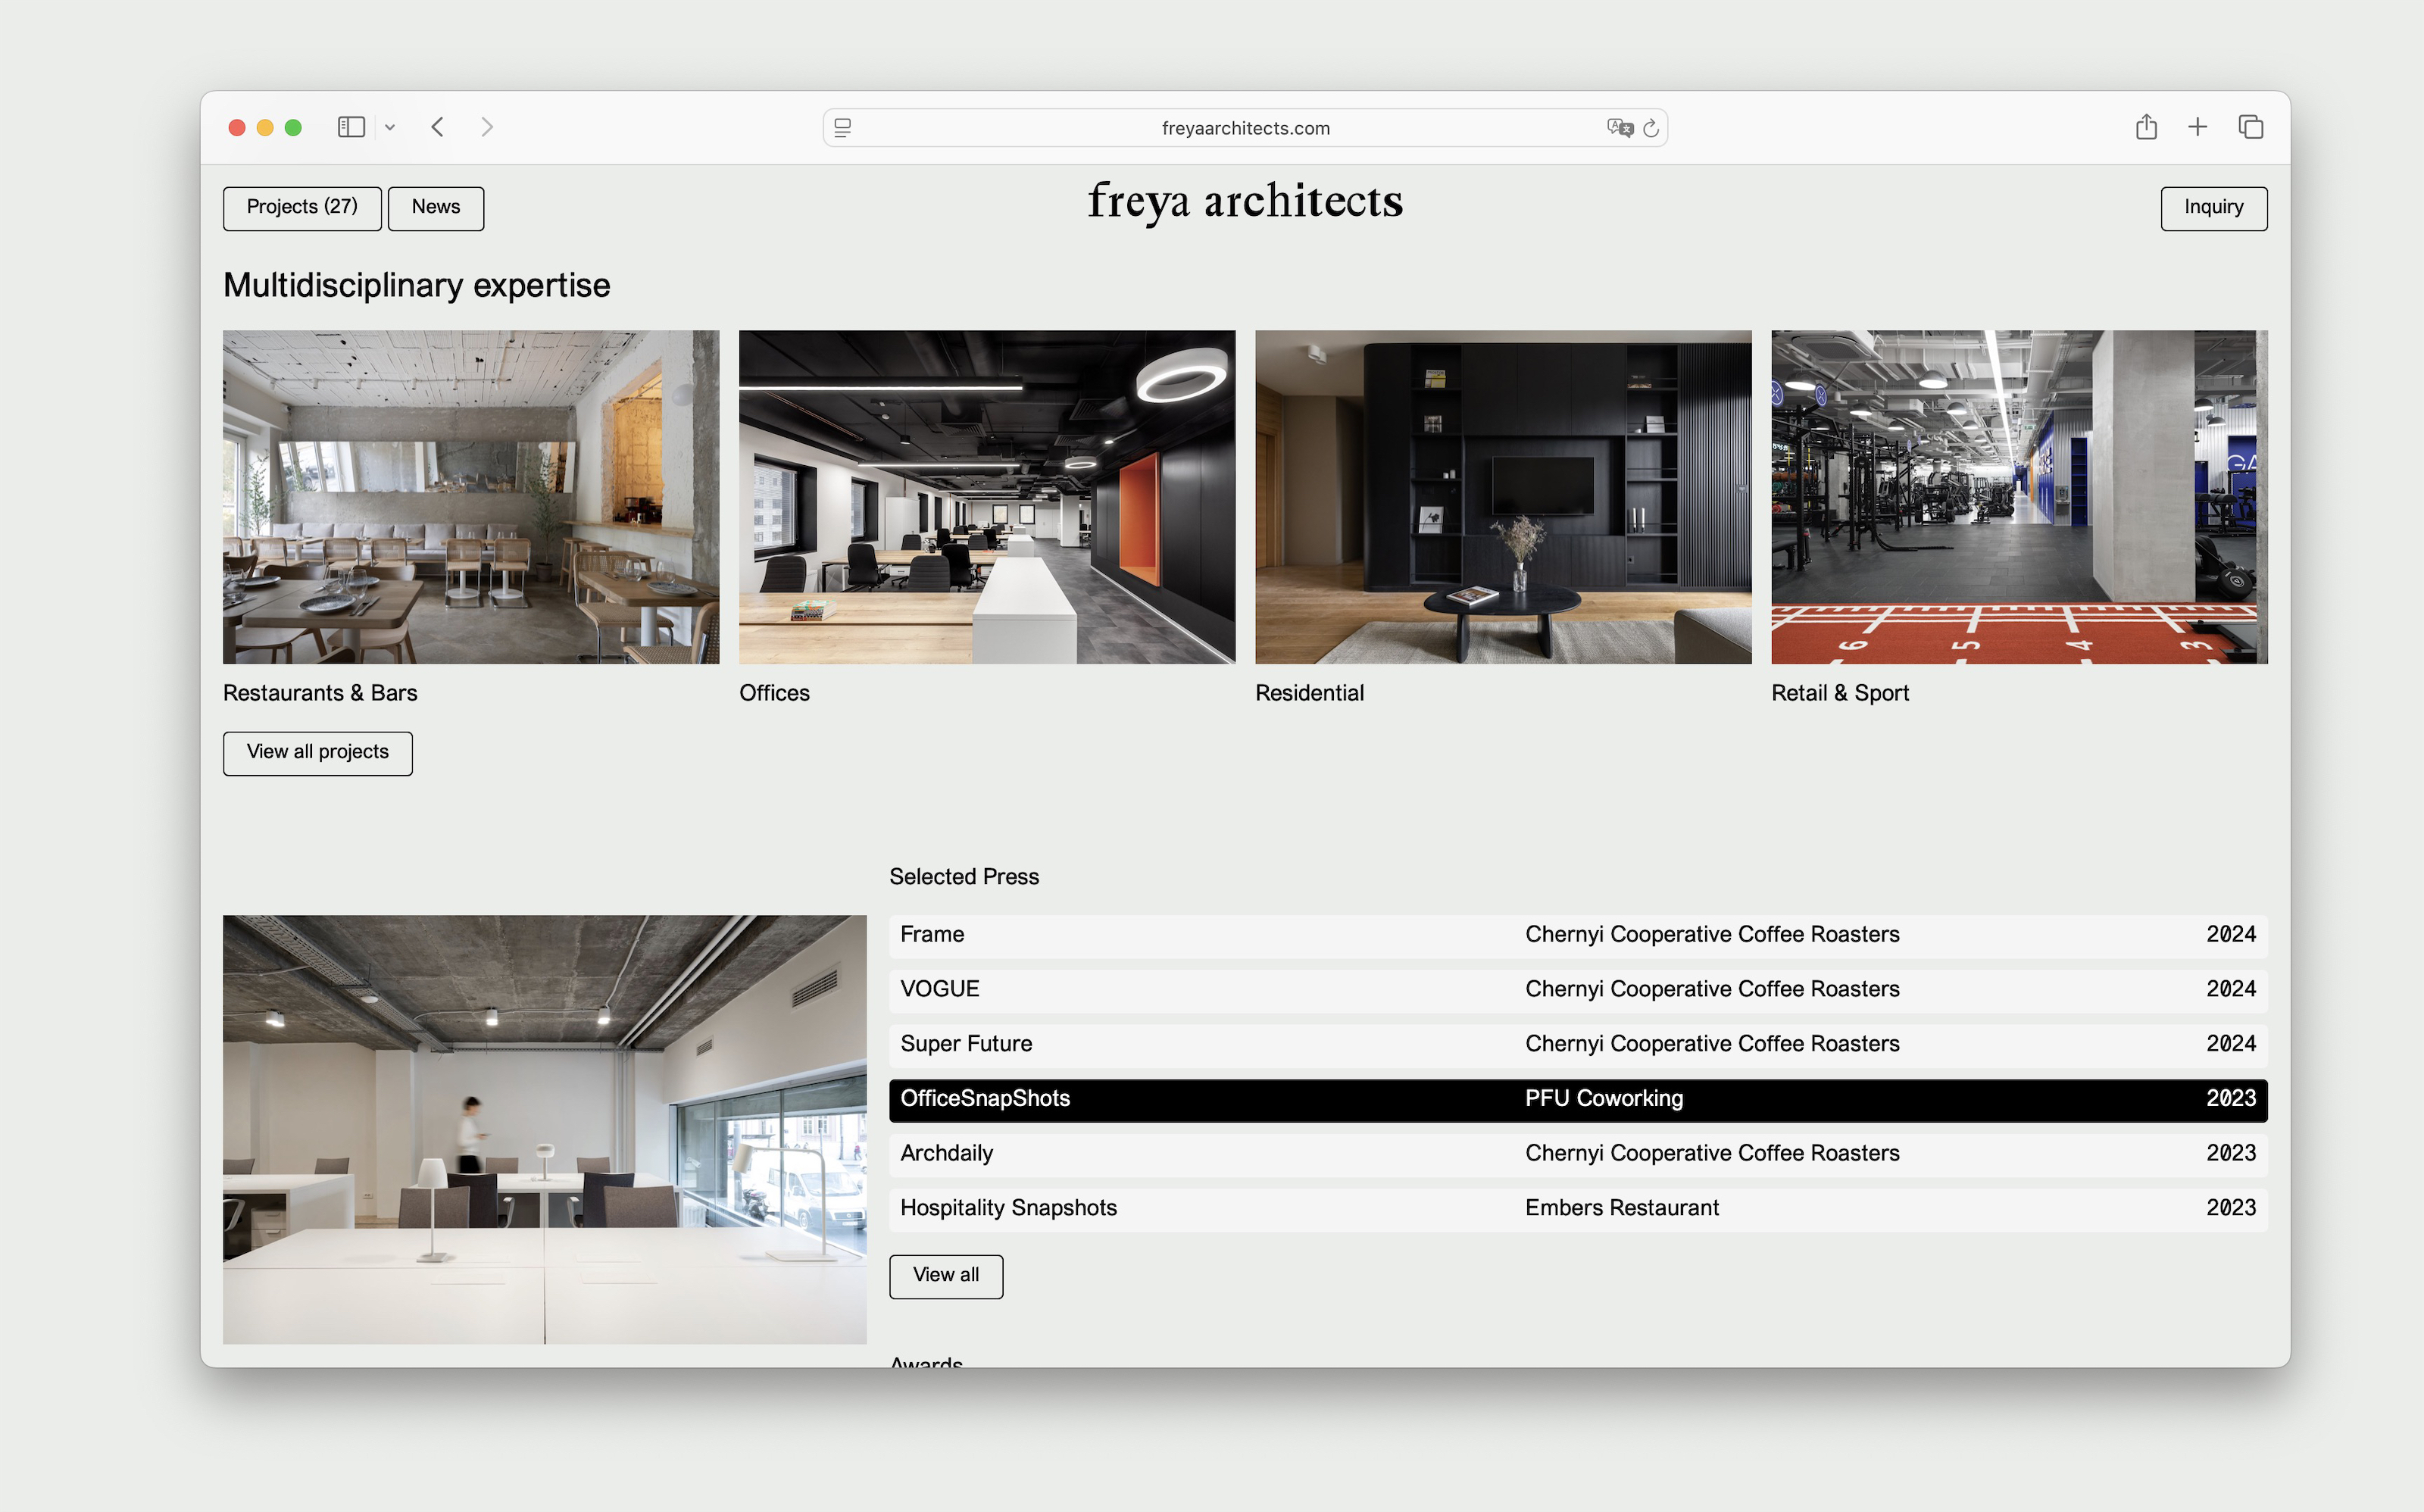Expand the sidebar options chevron
Image resolution: width=2424 pixels, height=1512 pixels.
pyautogui.click(x=390, y=127)
